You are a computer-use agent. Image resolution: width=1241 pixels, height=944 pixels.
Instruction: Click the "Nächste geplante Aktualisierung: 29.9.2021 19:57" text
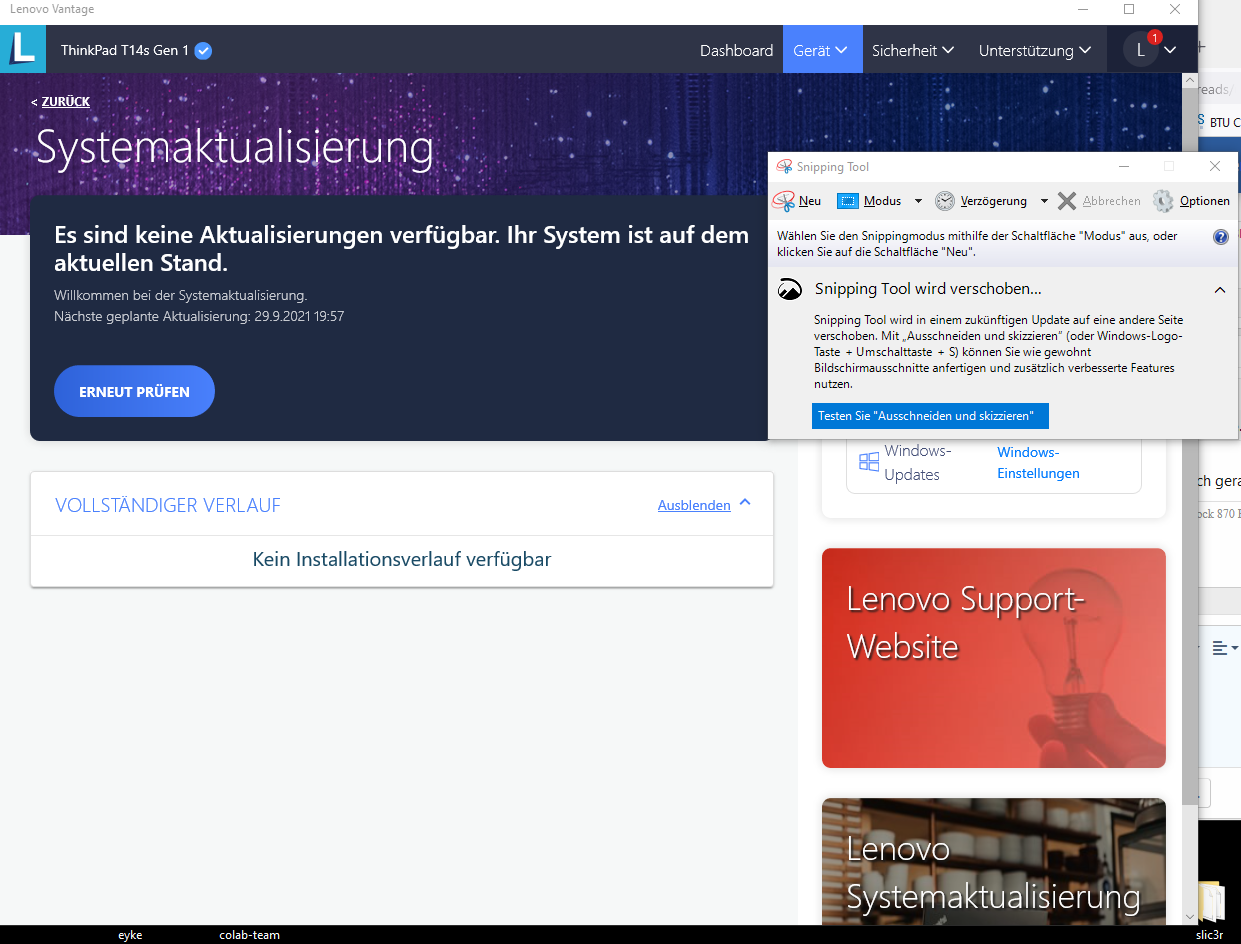[199, 316]
